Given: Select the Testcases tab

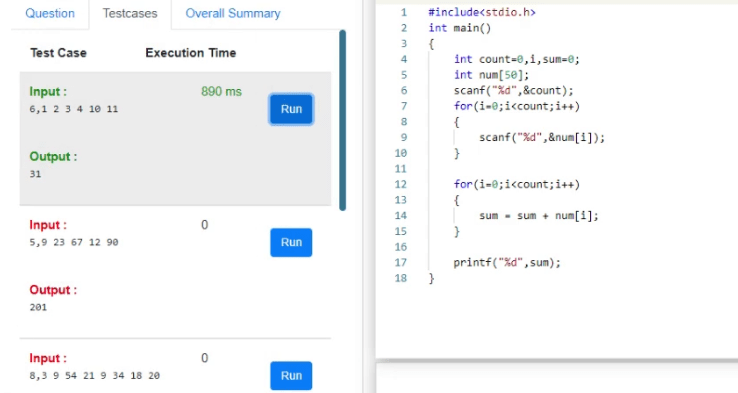Looking at the screenshot, I should pyautogui.click(x=130, y=13).
